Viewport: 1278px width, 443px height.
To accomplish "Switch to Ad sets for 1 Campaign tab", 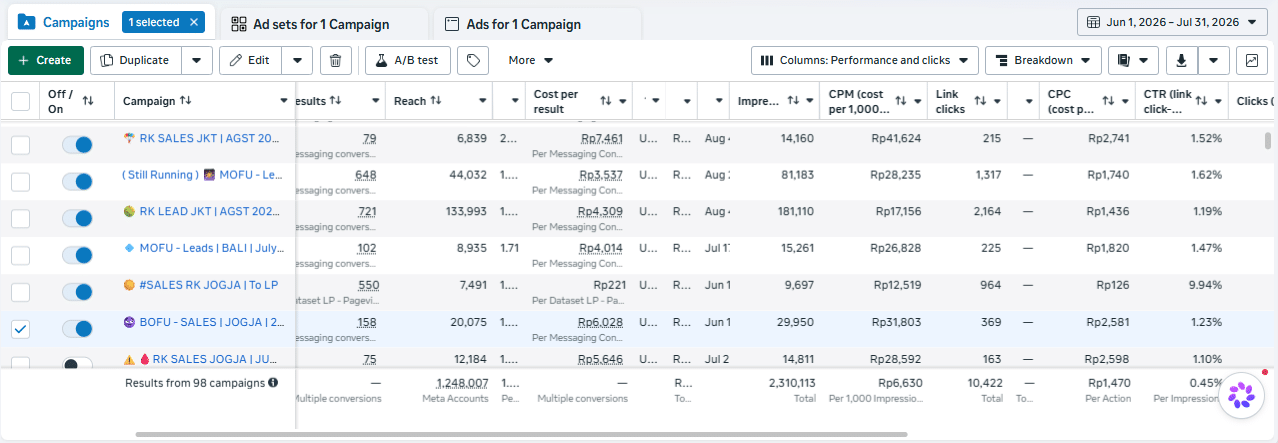I will click(x=320, y=23).
